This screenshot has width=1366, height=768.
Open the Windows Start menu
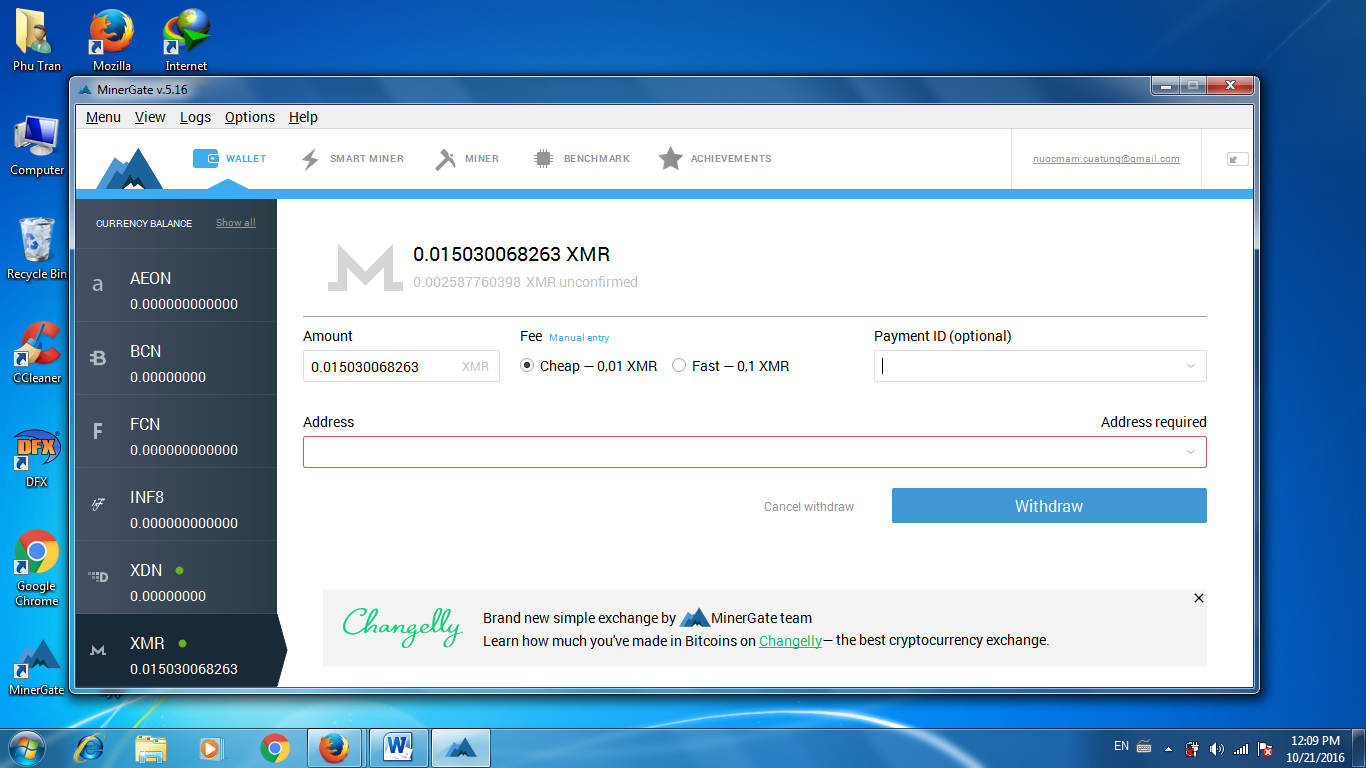coord(26,748)
